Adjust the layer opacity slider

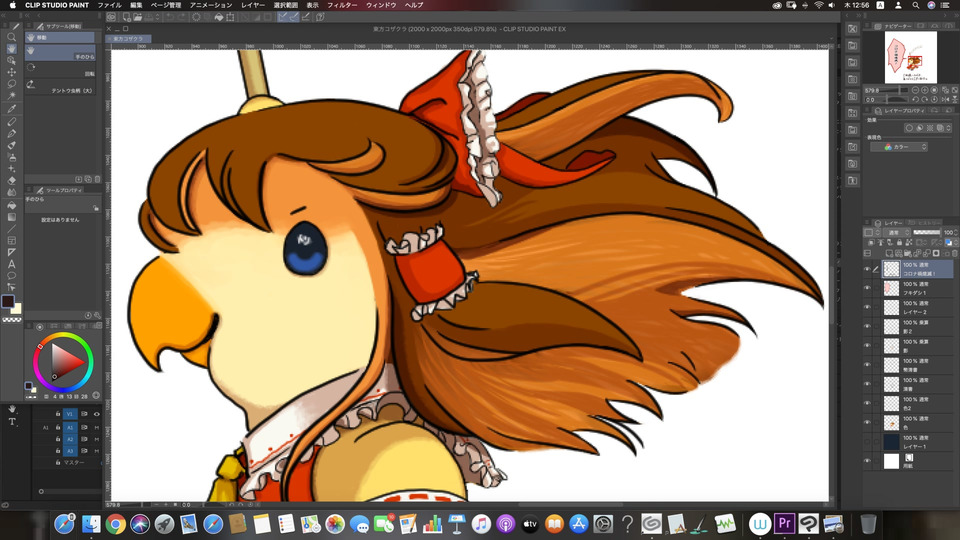coord(926,233)
